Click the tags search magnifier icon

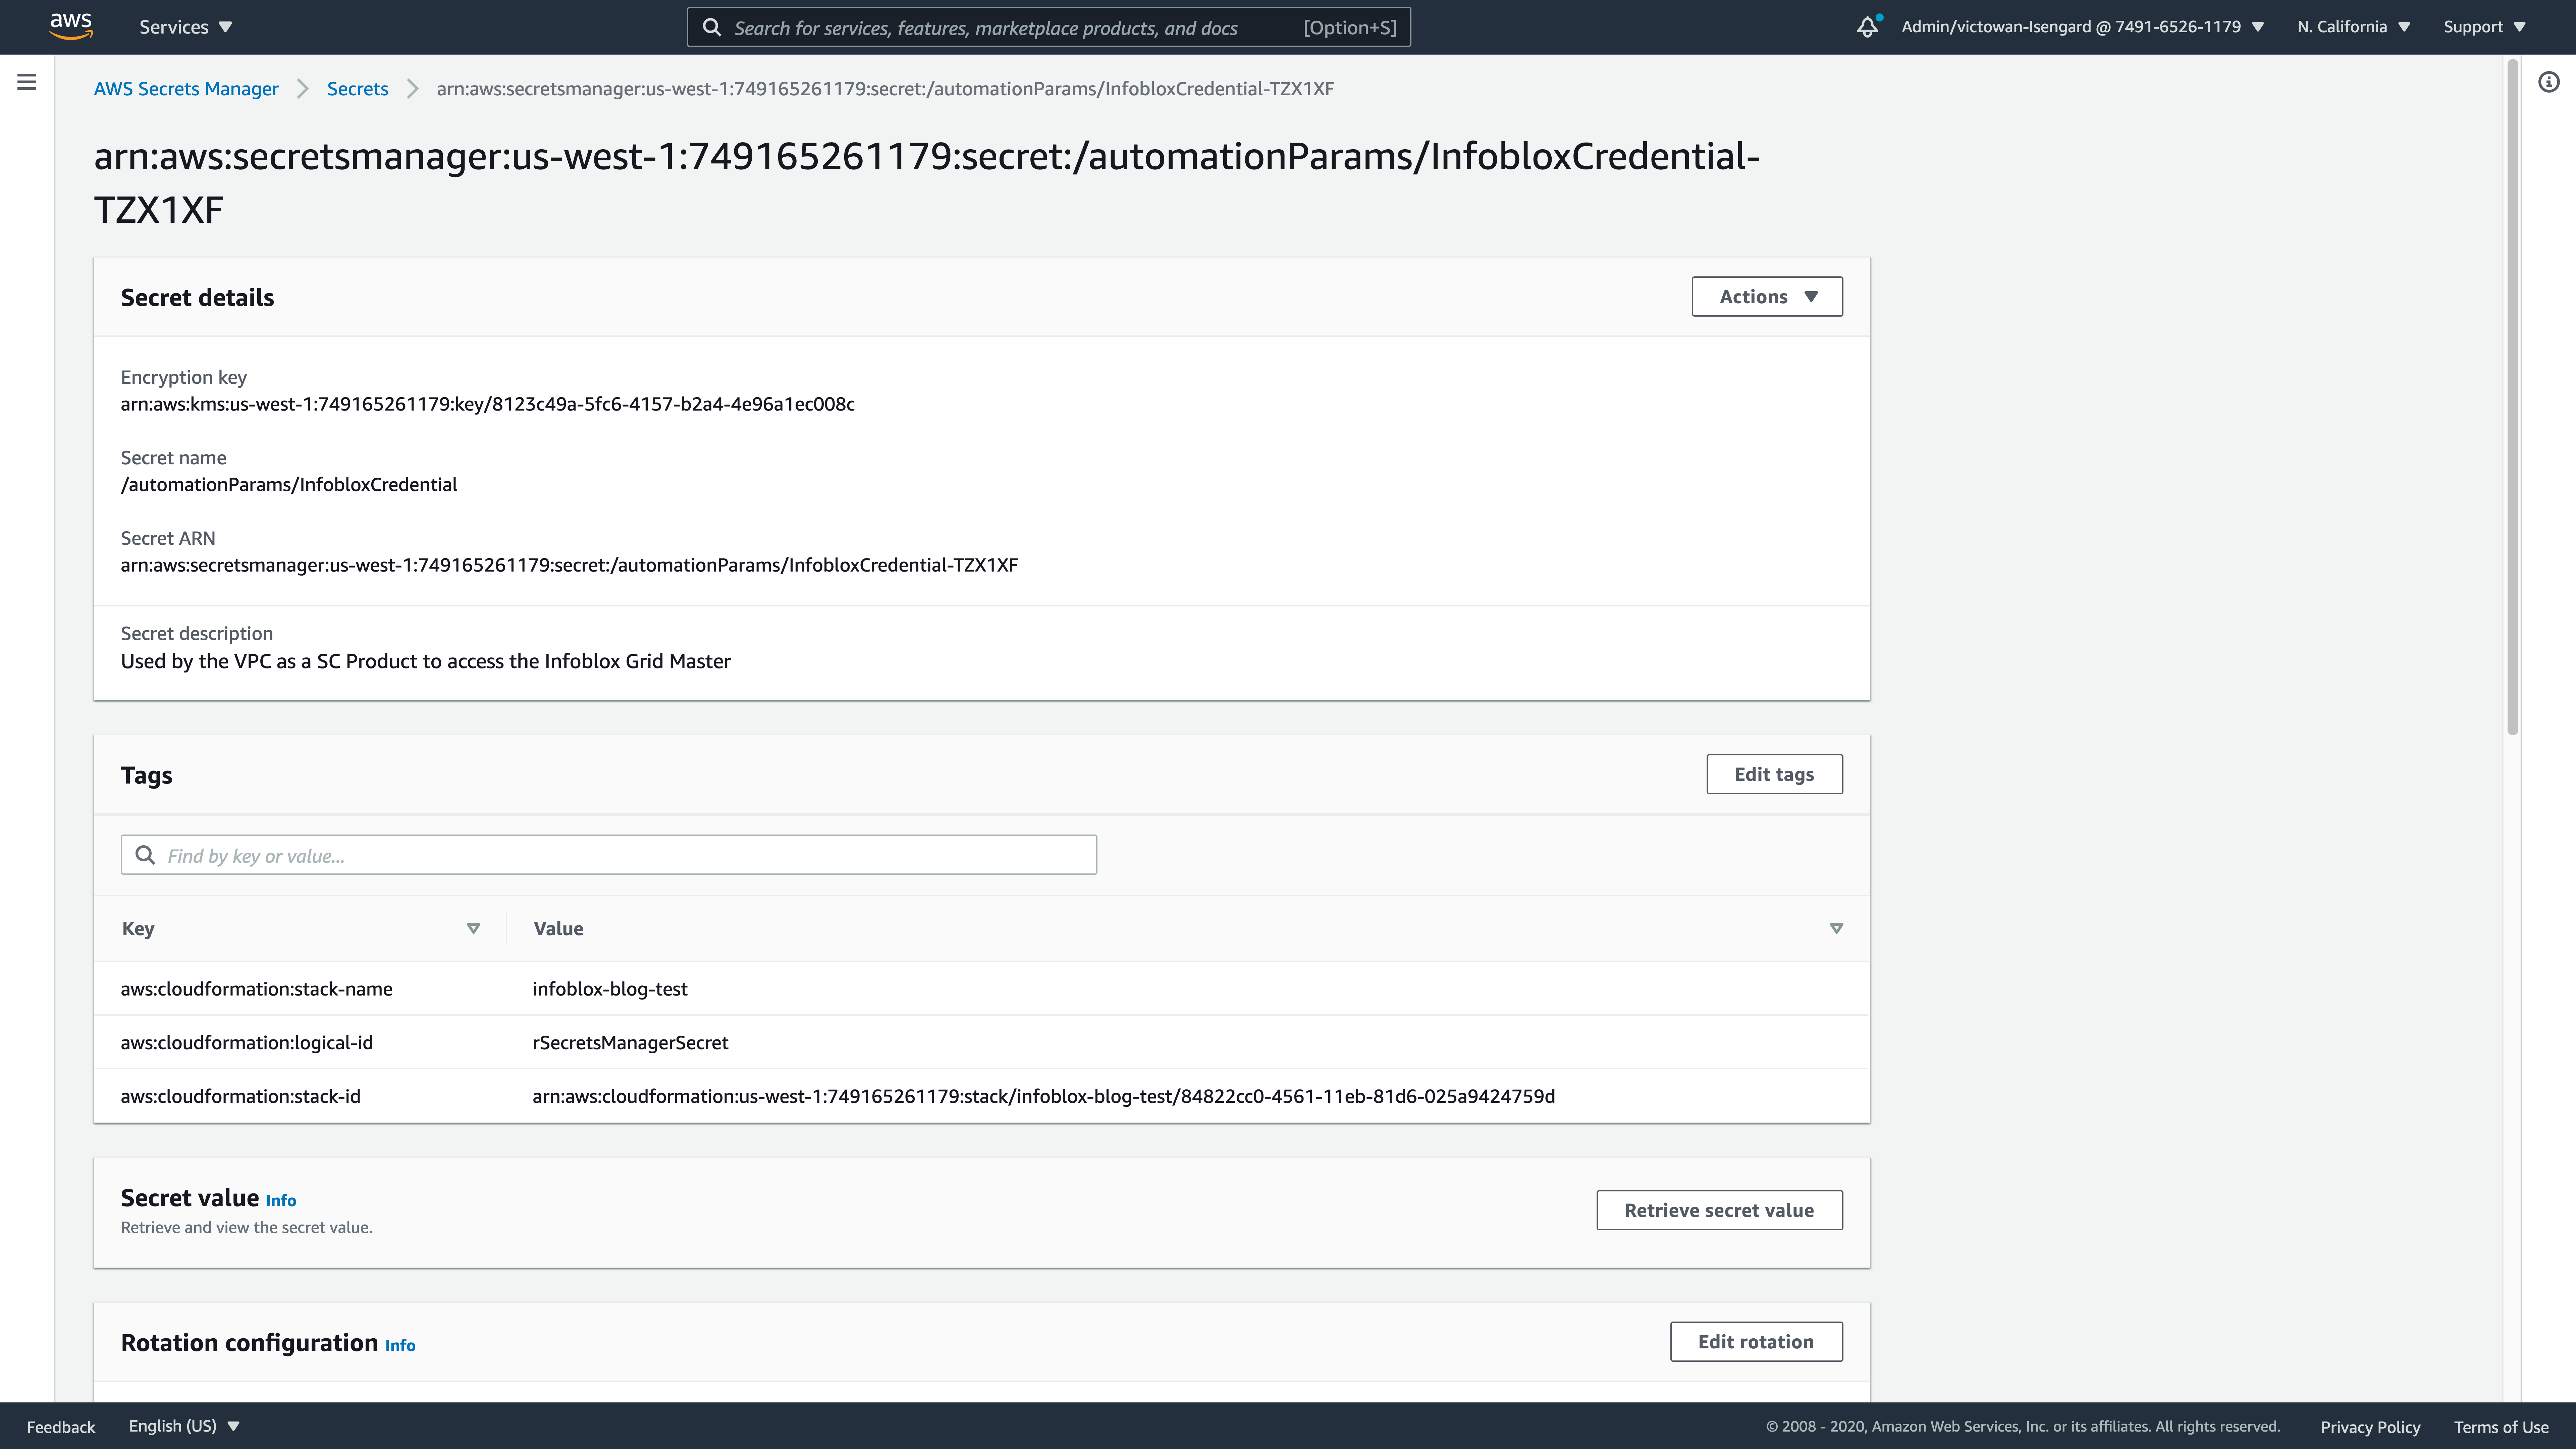pyautogui.click(x=145, y=855)
